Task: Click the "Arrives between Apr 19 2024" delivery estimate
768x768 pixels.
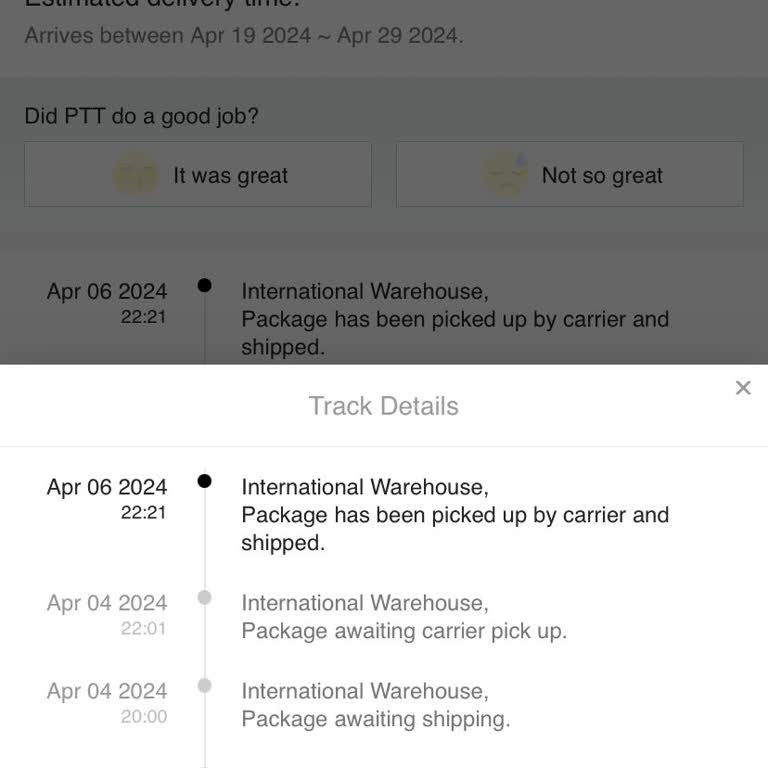Action: point(244,36)
